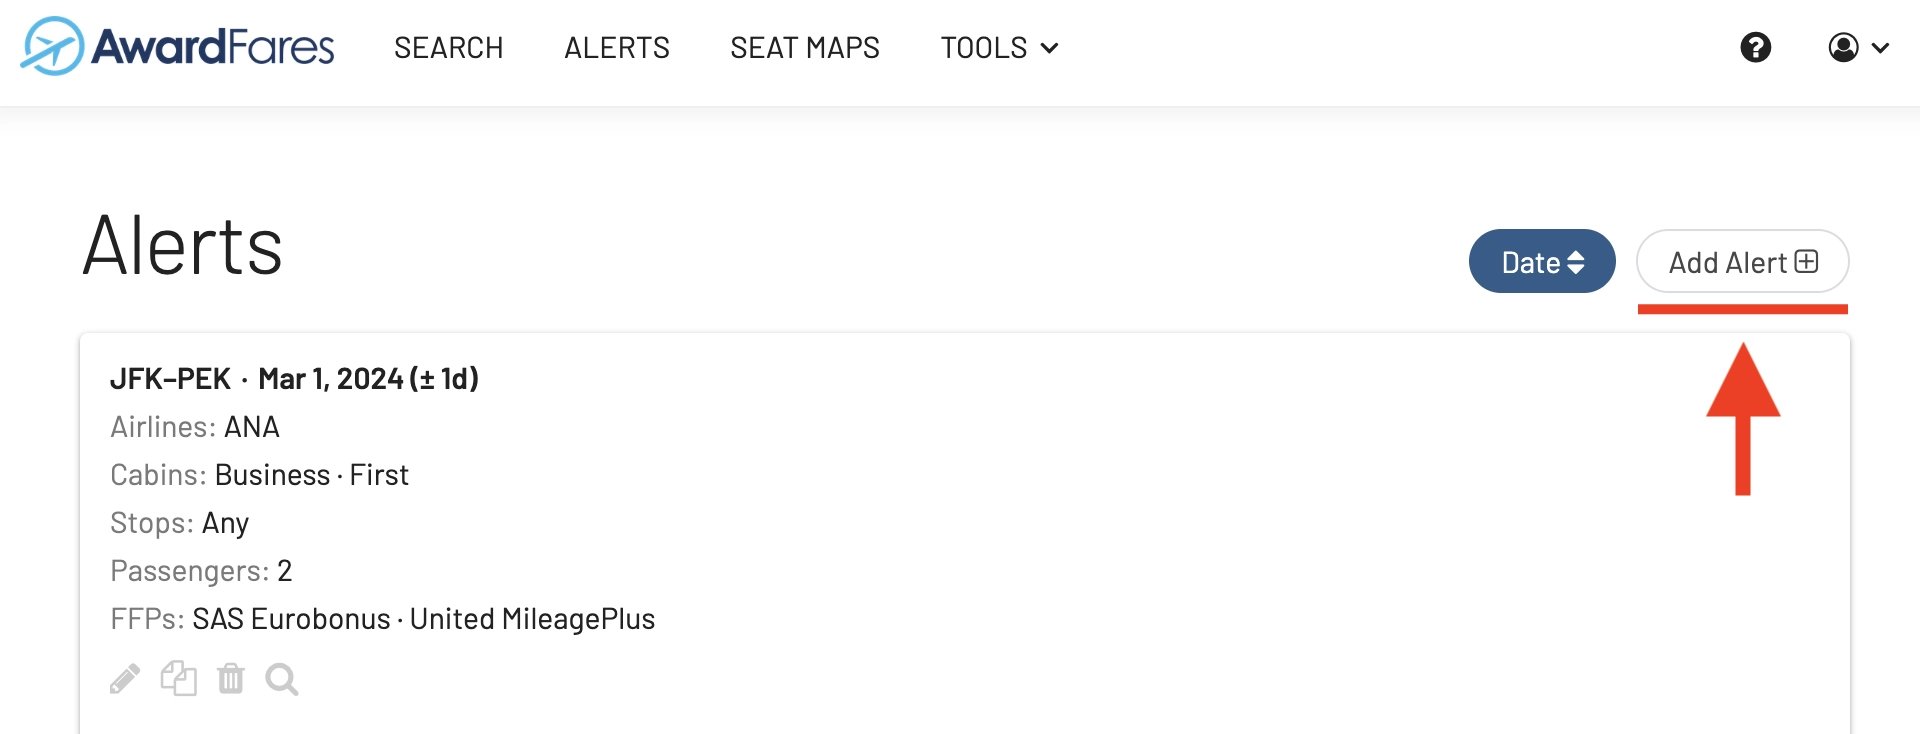The height and width of the screenshot is (734, 1920).
Task: Select the JFK–PEK Mar 1, 2024 alert title
Action: pyautogui.click(x=294, y=379)
